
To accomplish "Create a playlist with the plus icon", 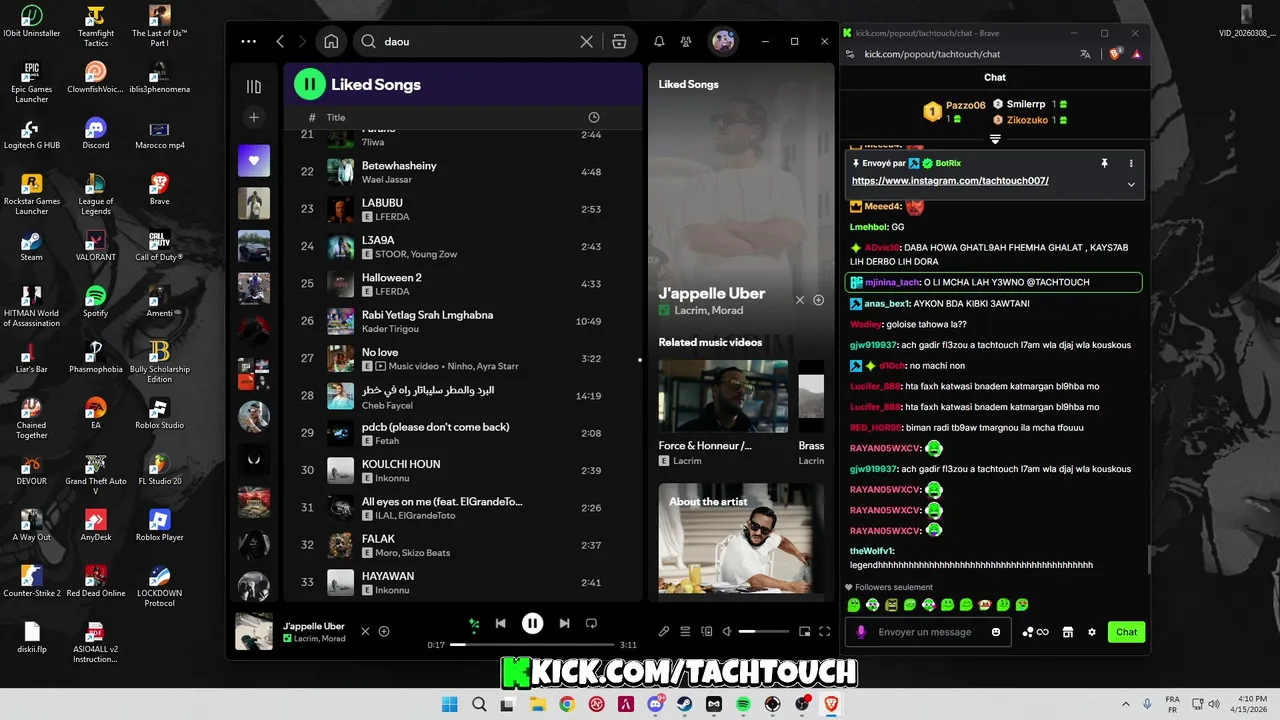I will click(x=254, y=117).
